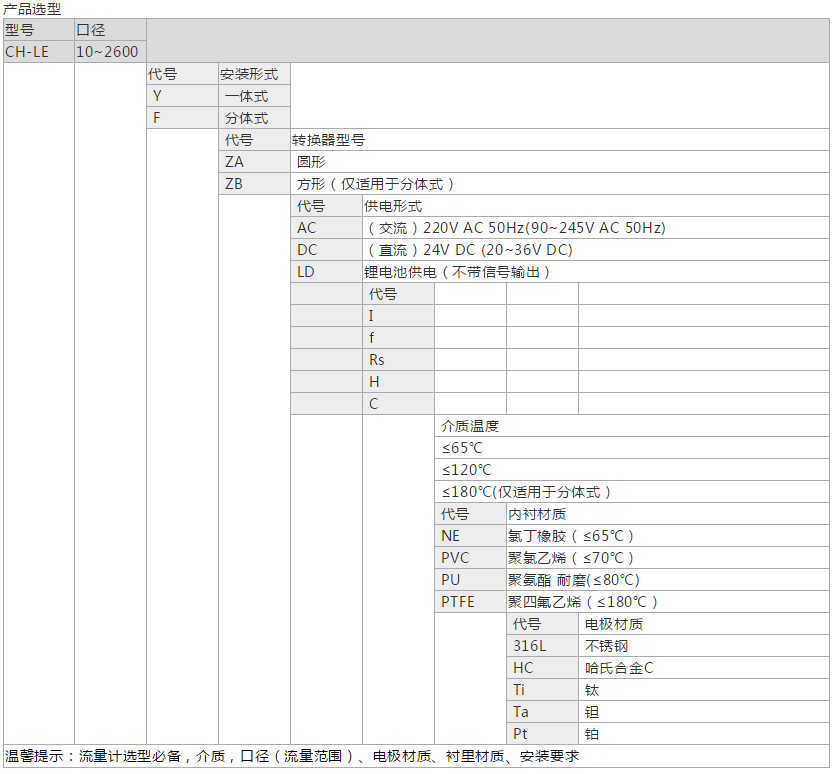Click the Rs code cell
Image resolution: width=835 pixels, height=774 pixels.
pos(397,360)
